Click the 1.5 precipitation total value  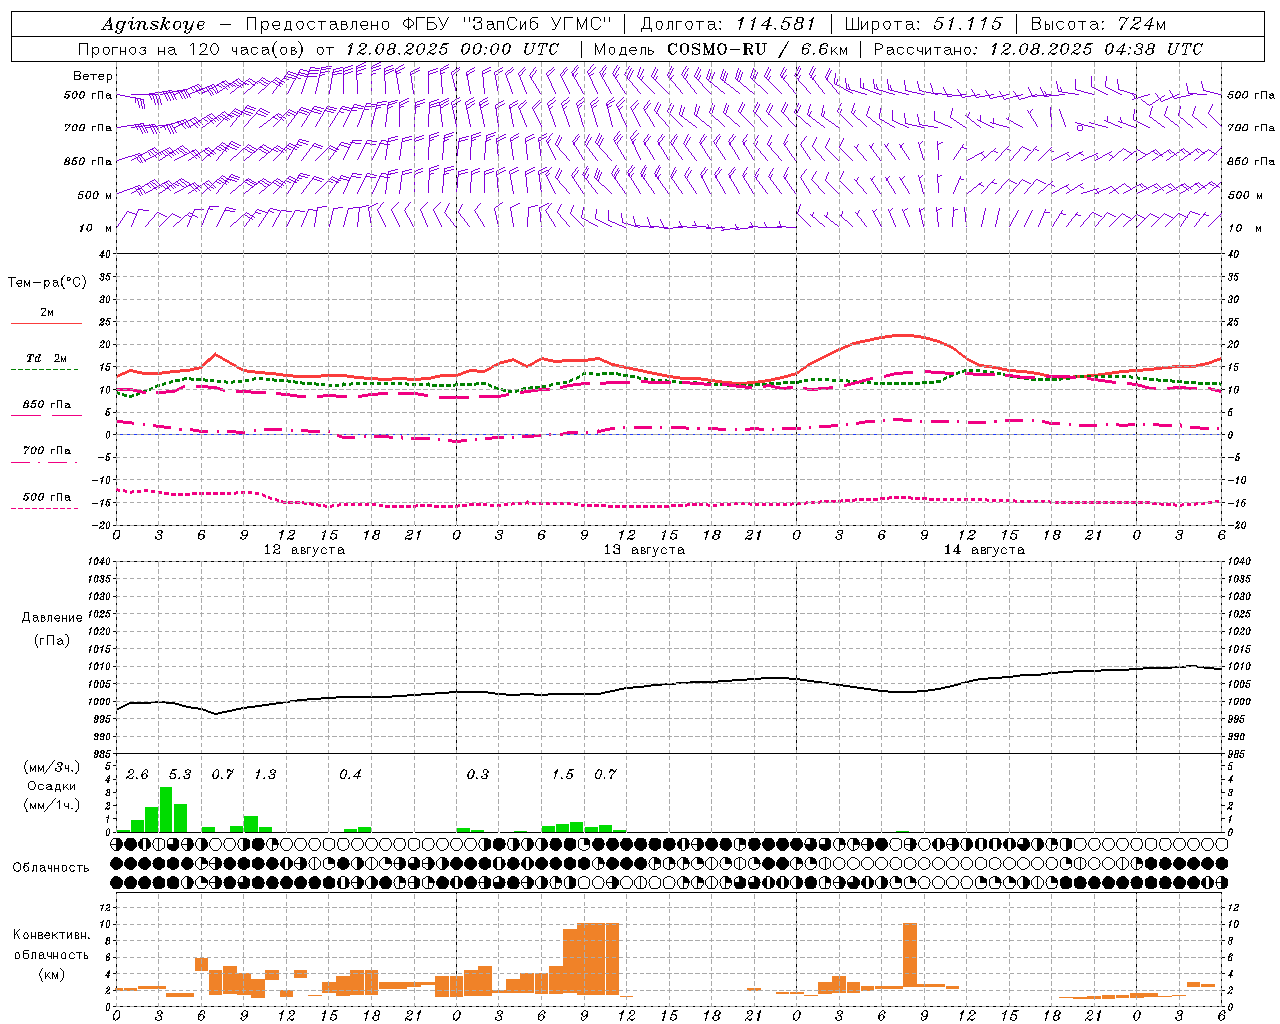tap(563, 775)
